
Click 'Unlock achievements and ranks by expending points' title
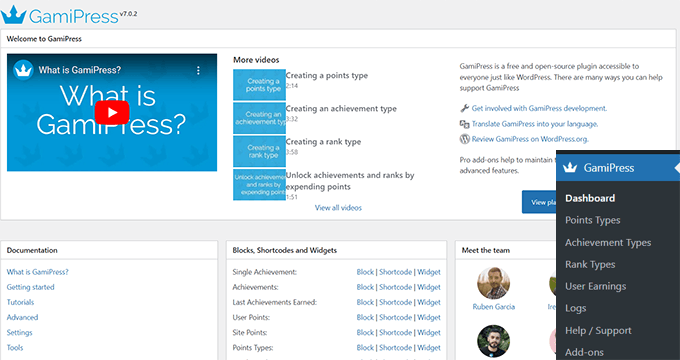[x=350, y=181]
